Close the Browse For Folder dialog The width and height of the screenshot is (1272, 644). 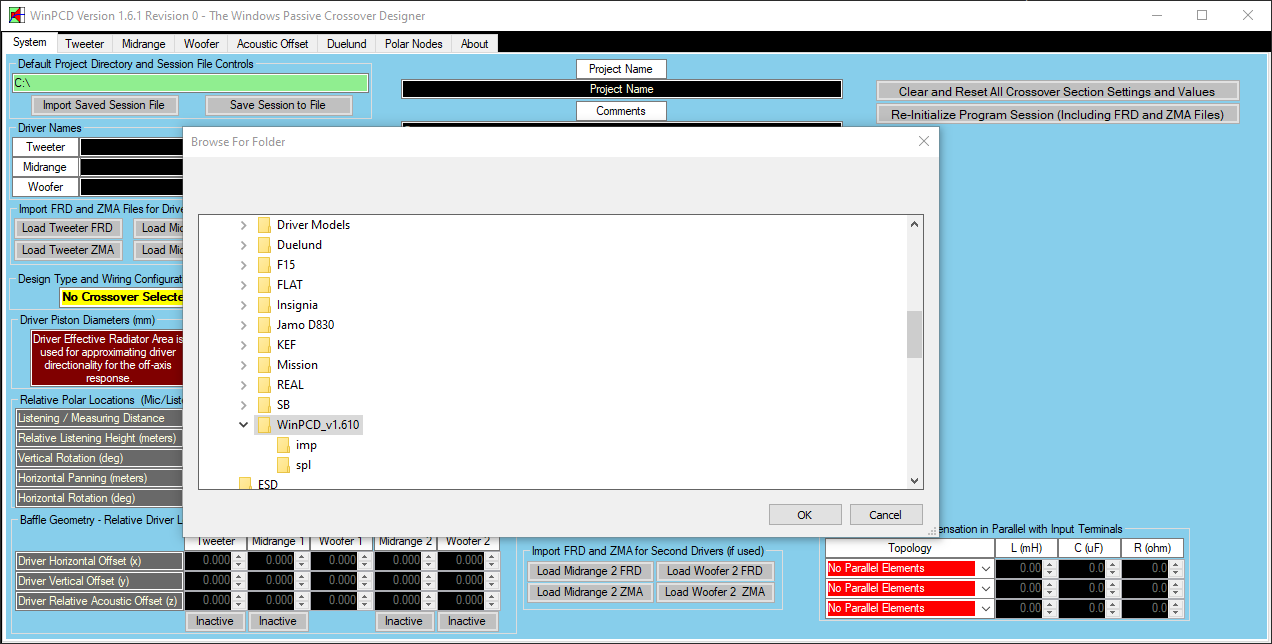click(924, 142)
